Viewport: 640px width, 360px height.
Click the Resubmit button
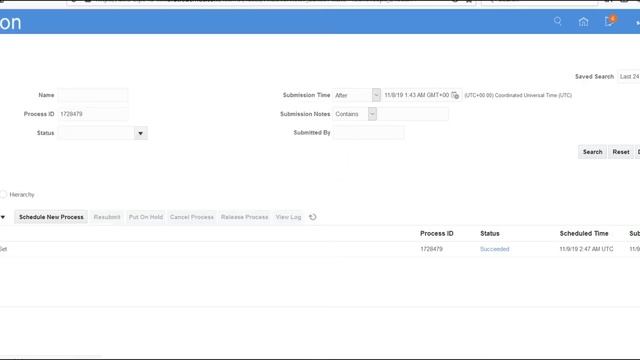click(x=107, y=217)
